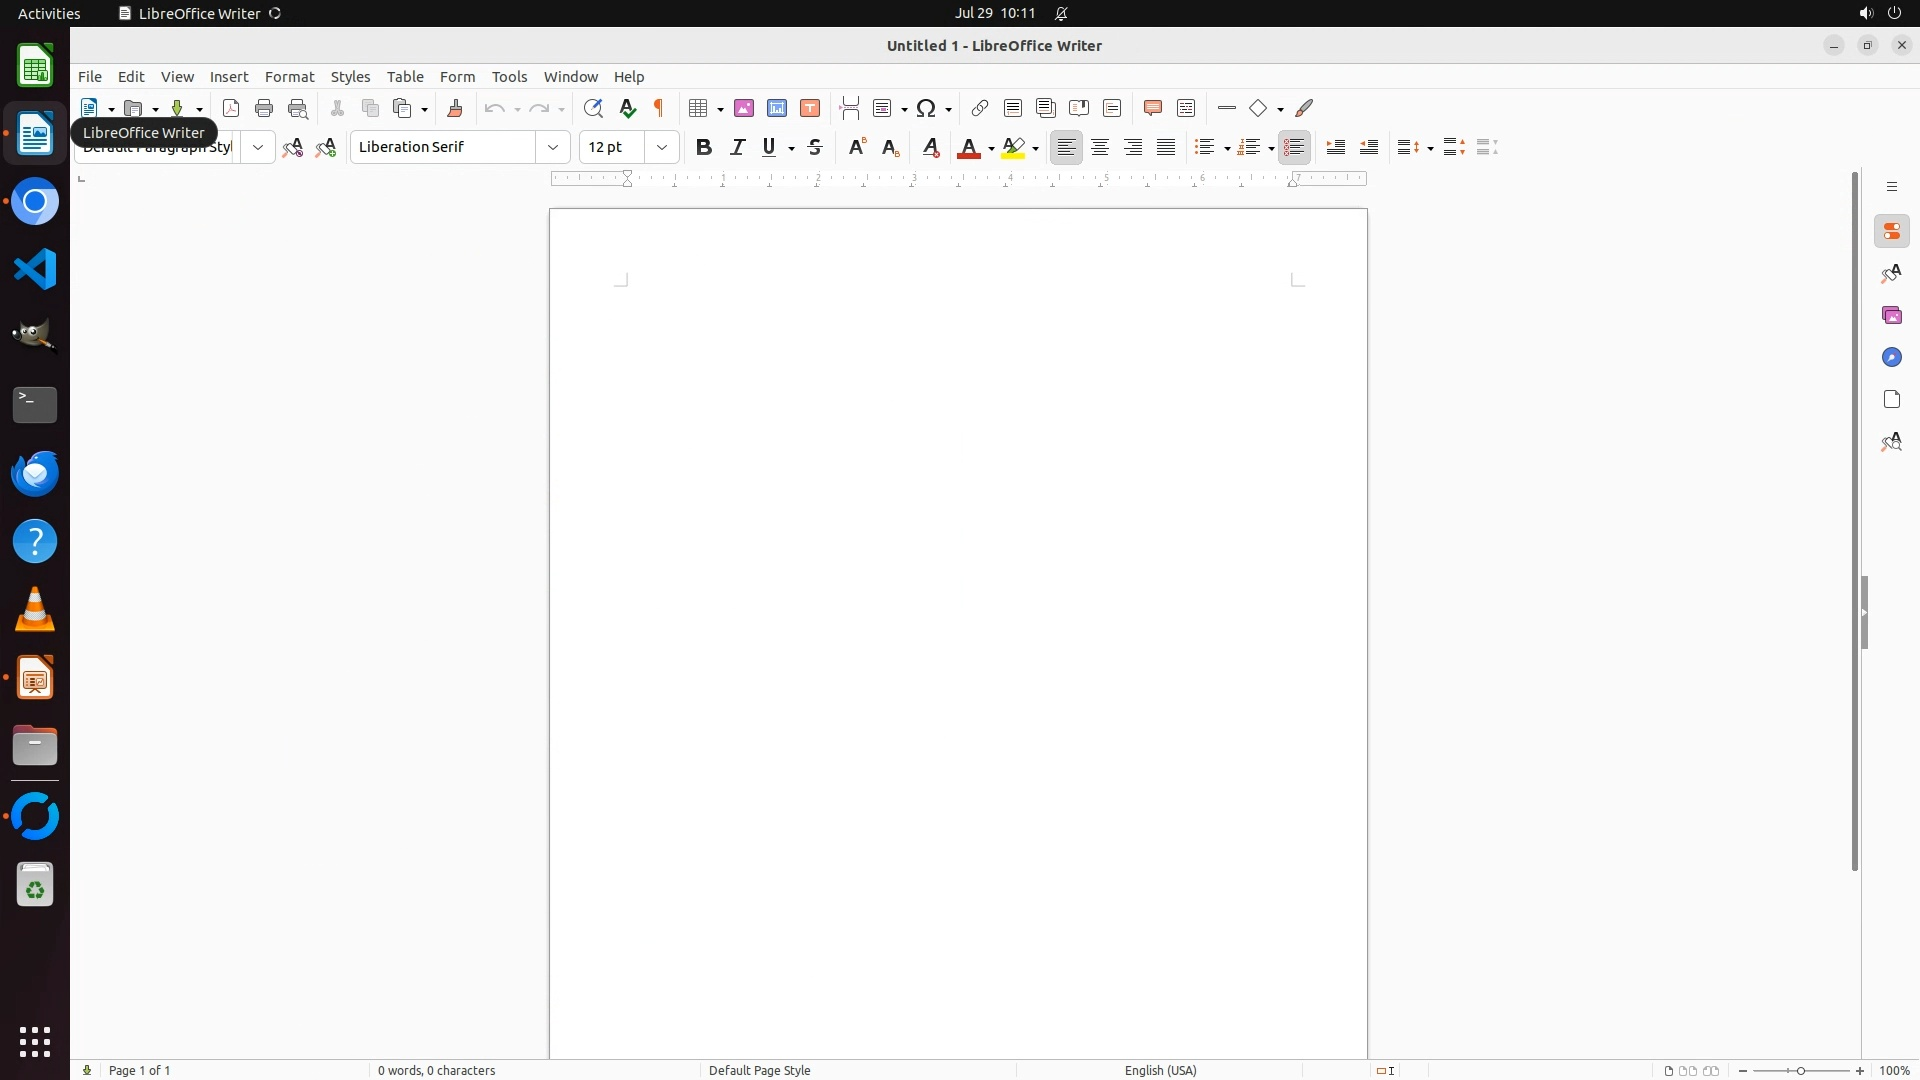Image resolution: width=1920 pixels, height=1080 pixels.
Task: Insert special character omega icon
Action: click(x=926, y=108)
